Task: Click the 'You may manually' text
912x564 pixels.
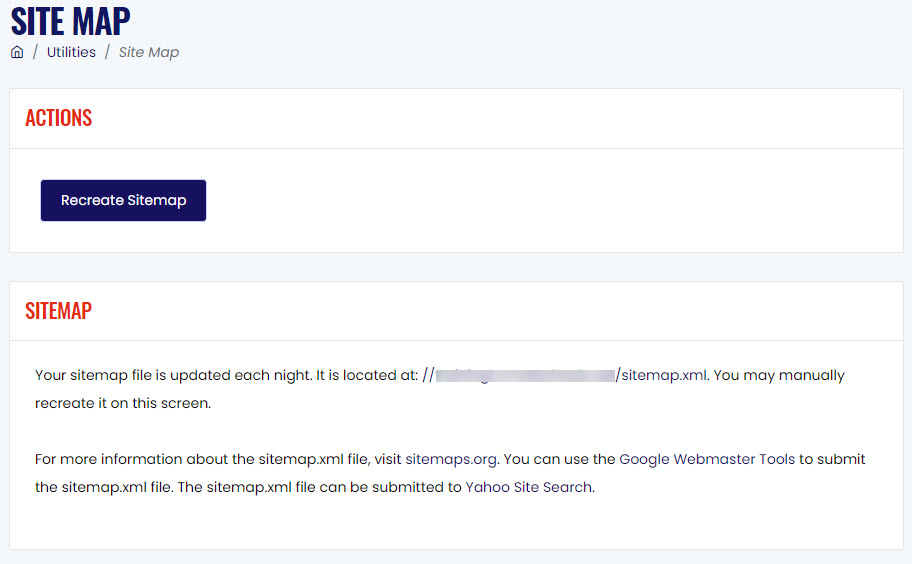Action: (x=779, y=376)
